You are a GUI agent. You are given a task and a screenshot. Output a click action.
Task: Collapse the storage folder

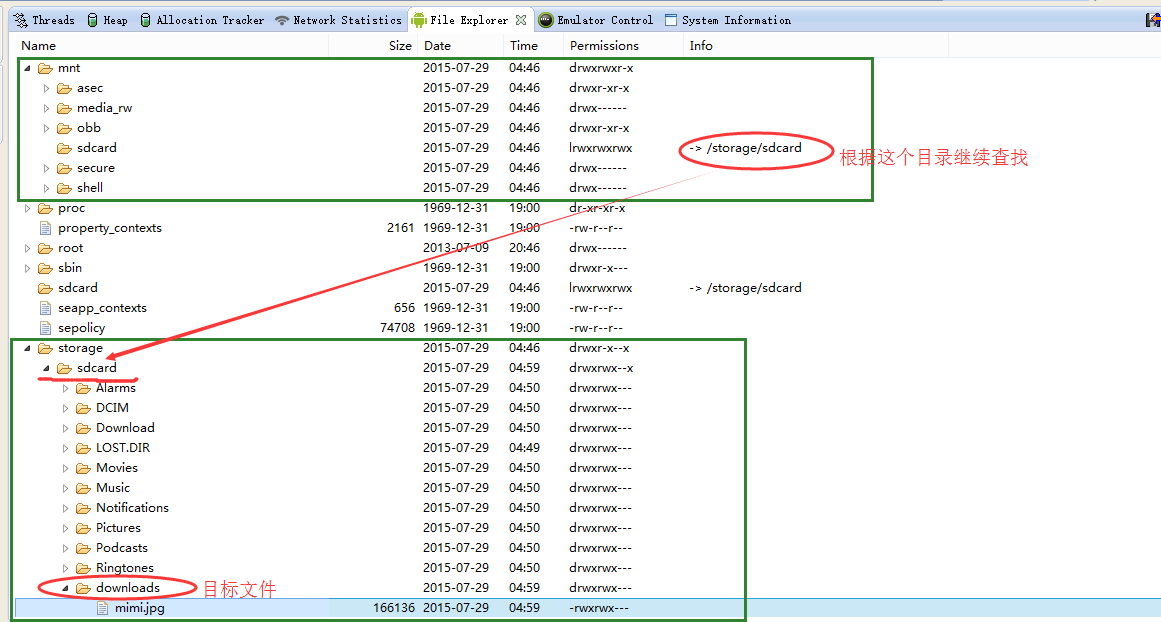pyautogui.click(x=27, y=348)
